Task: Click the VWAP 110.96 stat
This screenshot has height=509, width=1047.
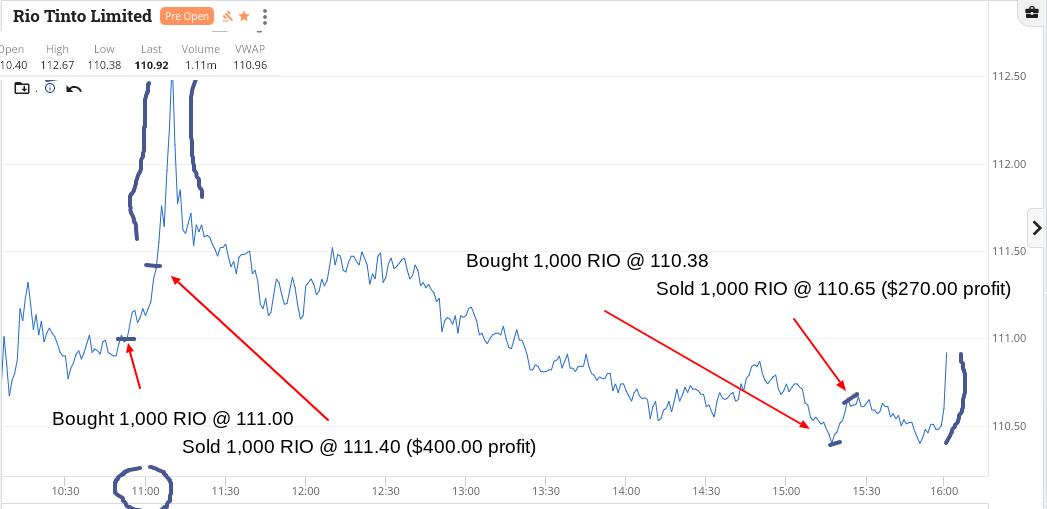Action: (x=250, y=57)
